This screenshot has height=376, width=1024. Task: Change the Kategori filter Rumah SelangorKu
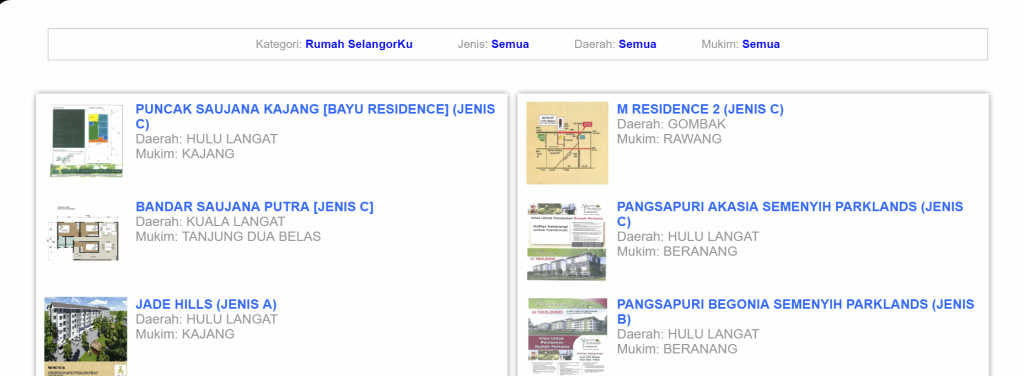point(359,44)
